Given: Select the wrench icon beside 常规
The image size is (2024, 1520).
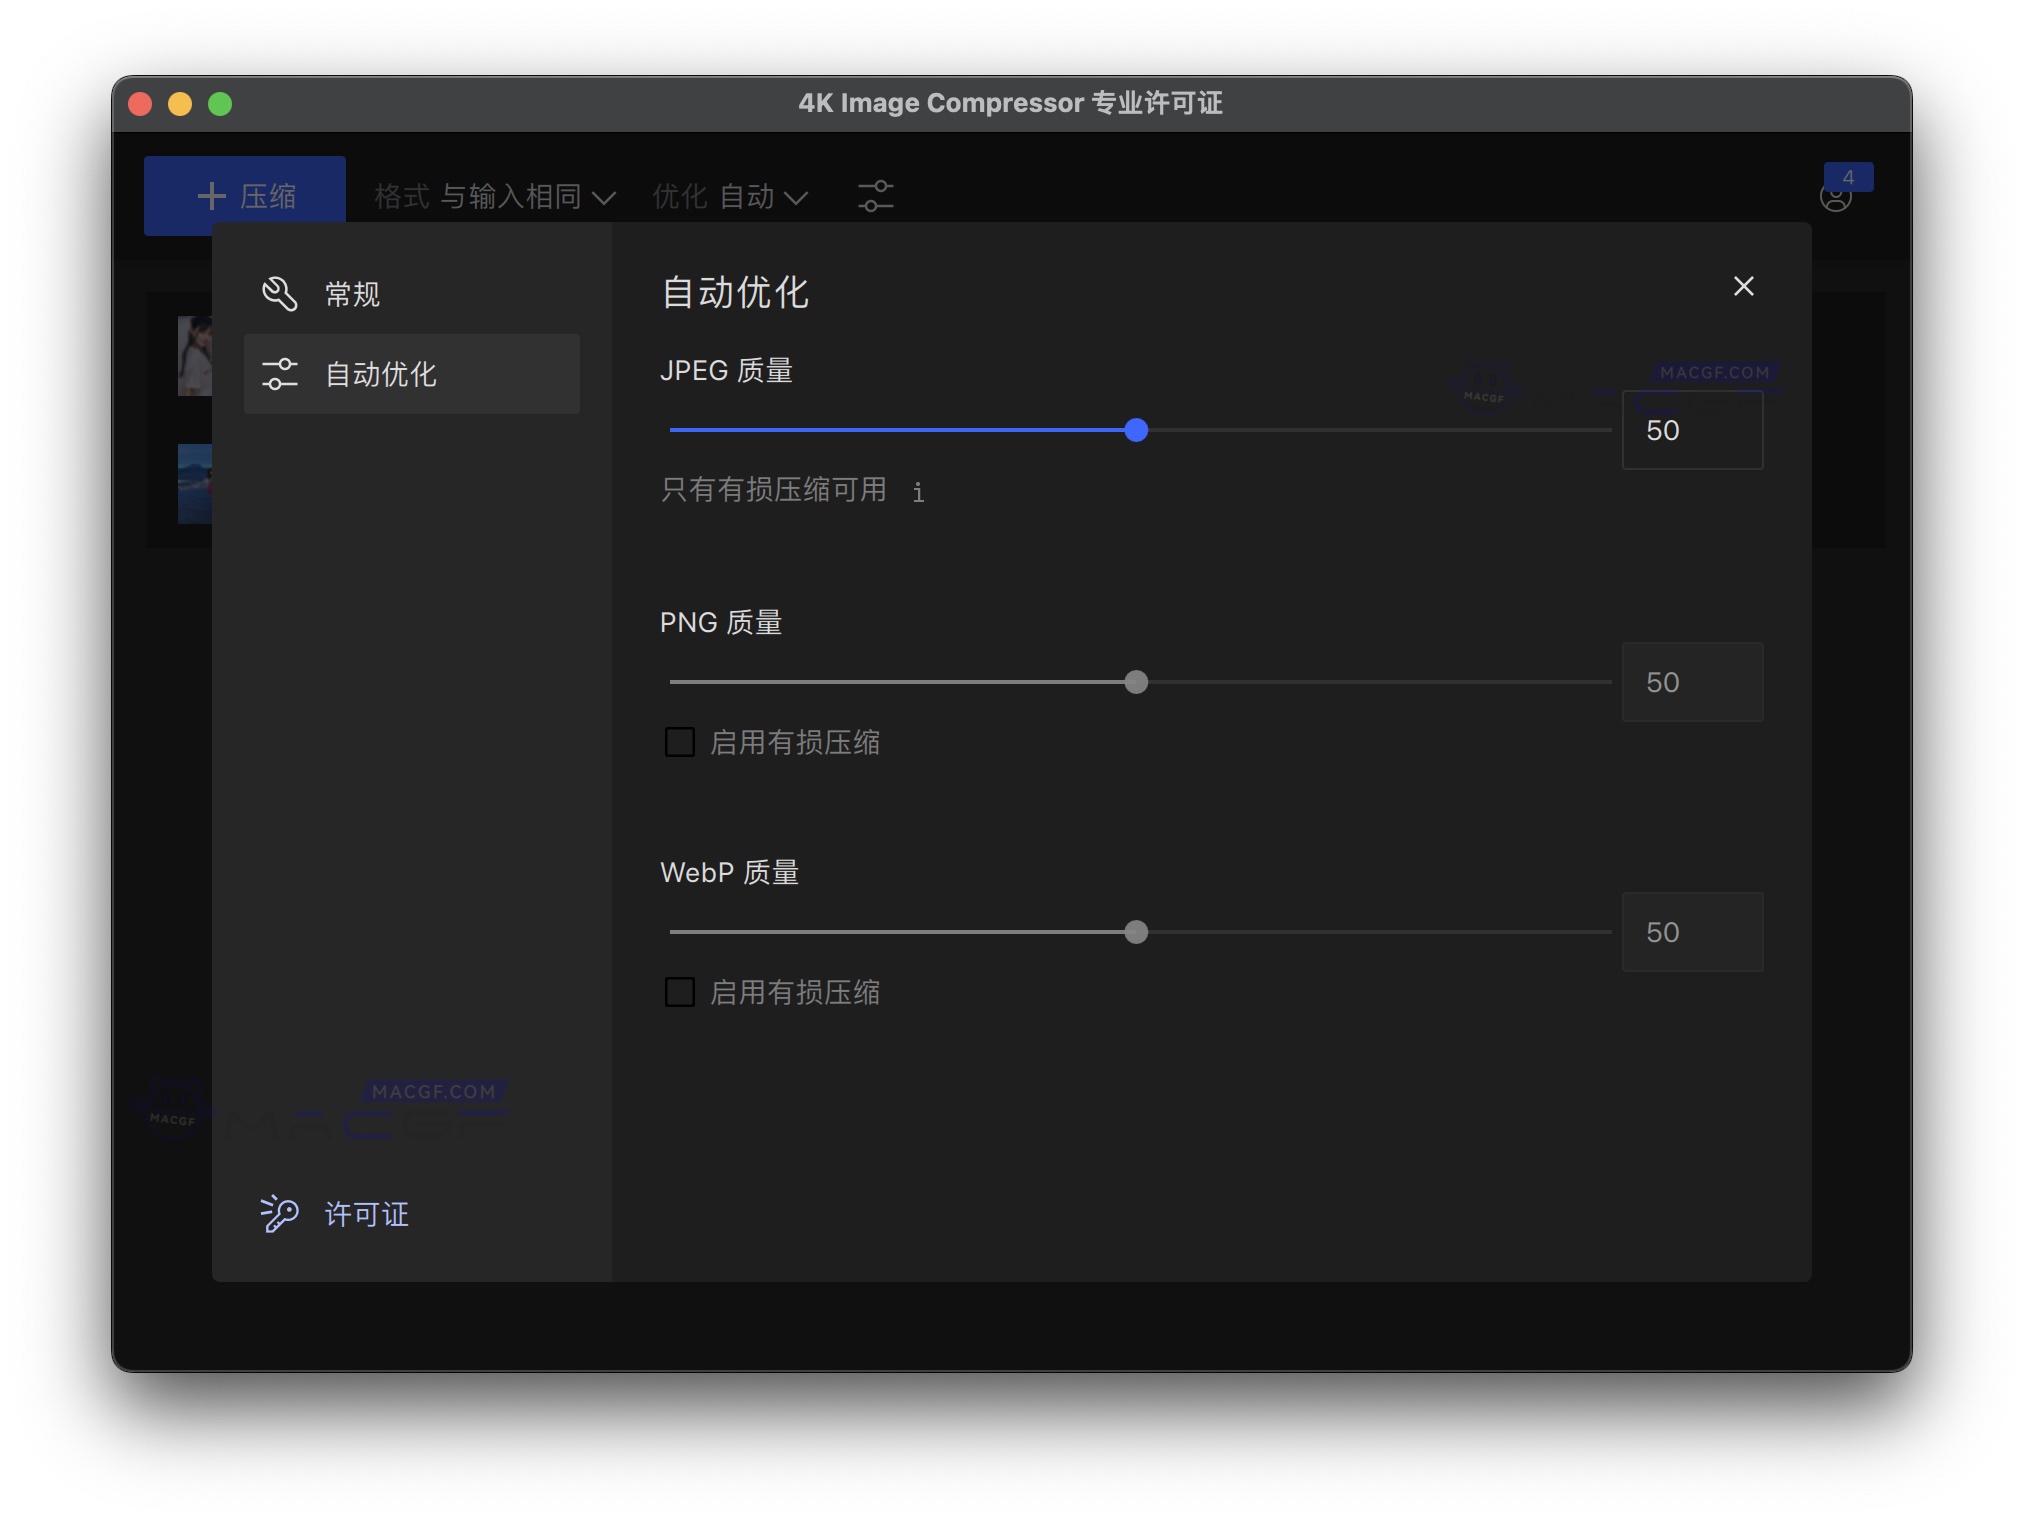Looking at the screenshot, I should (280, 293).
